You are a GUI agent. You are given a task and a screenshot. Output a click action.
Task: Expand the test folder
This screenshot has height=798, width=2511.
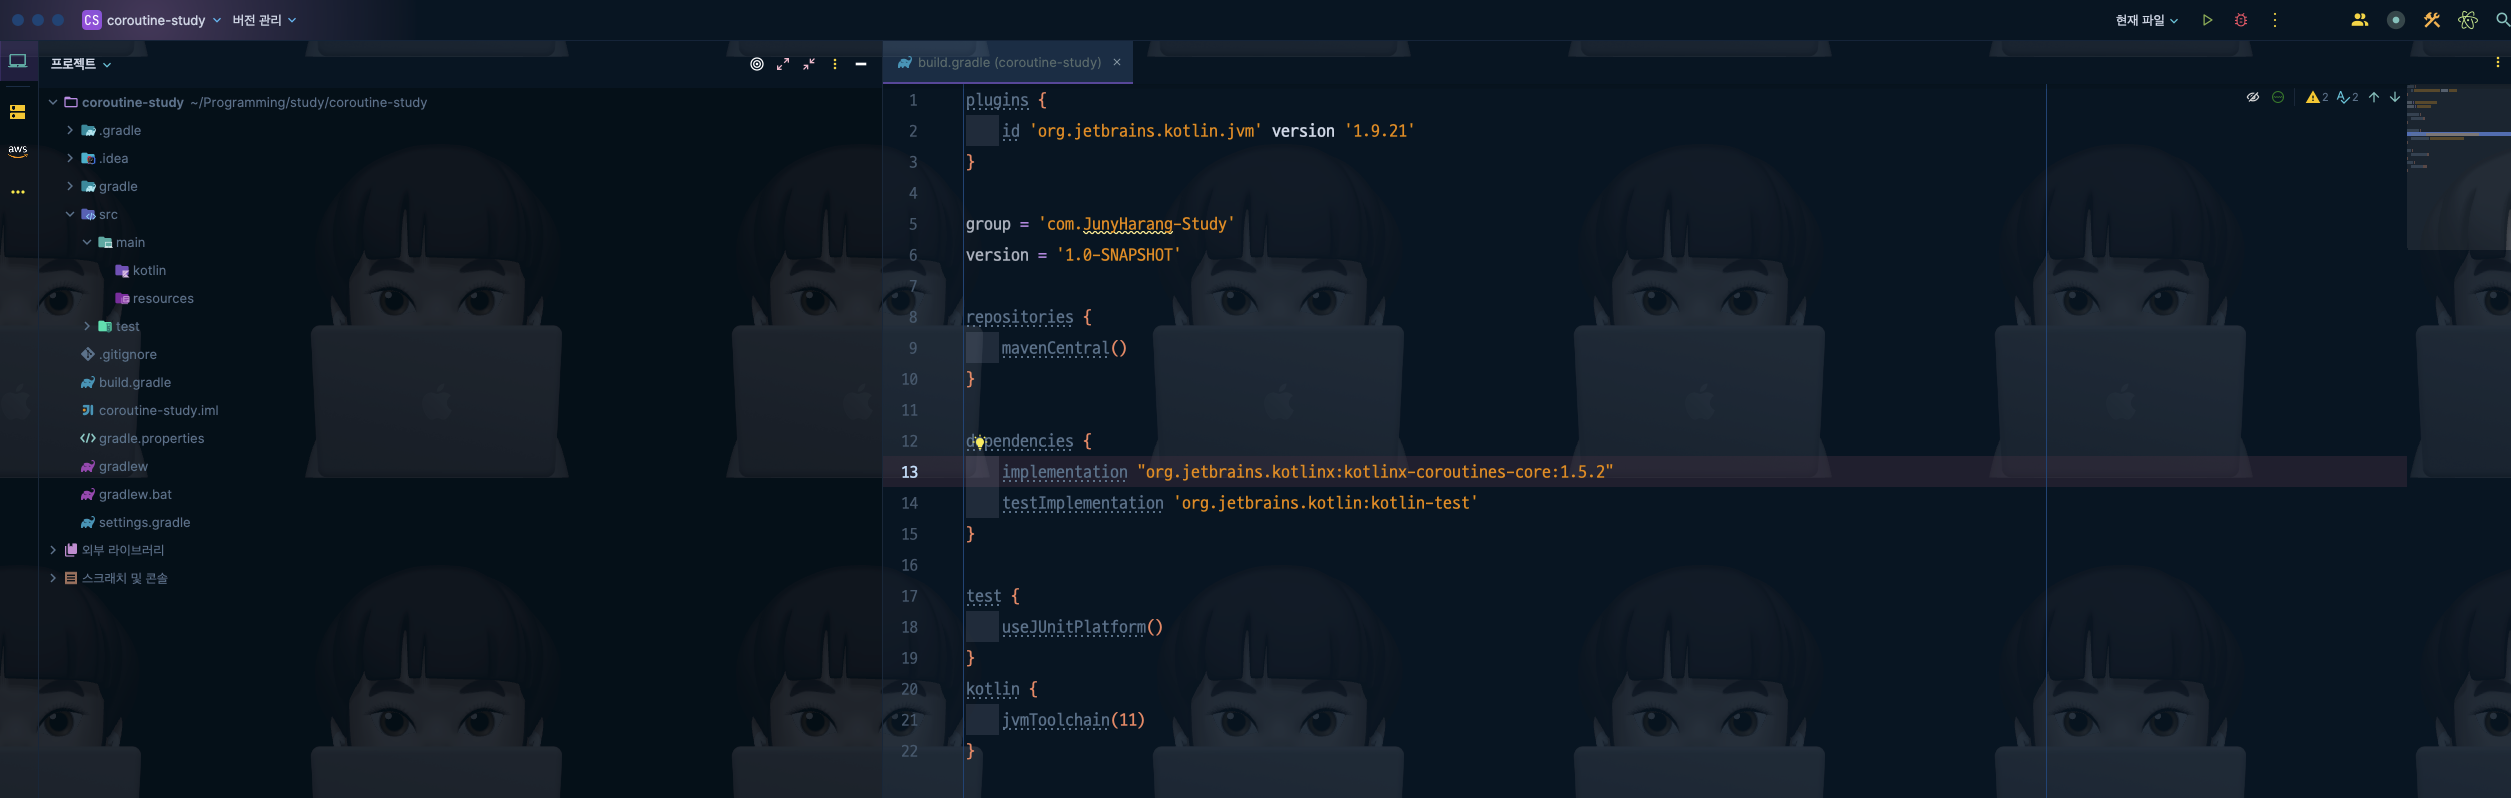87,326
